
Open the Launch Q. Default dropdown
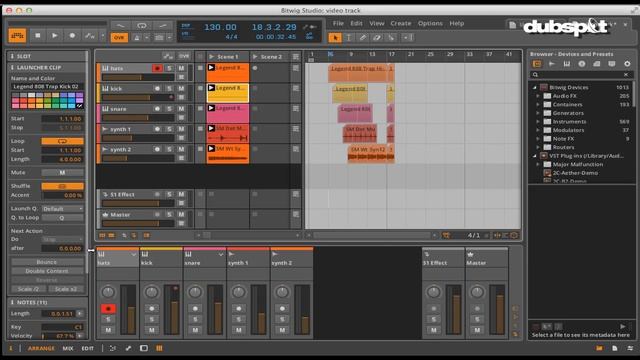tap(62, 209)
